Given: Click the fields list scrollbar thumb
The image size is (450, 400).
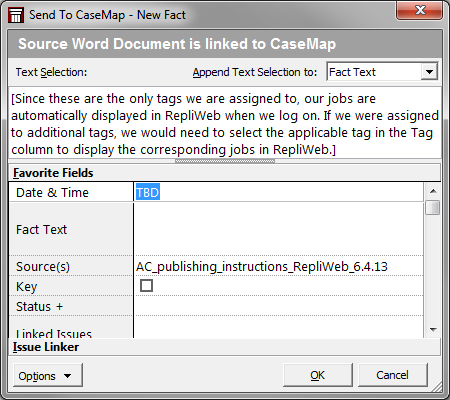Looking at the screenshot, I should tap(433, 208).
